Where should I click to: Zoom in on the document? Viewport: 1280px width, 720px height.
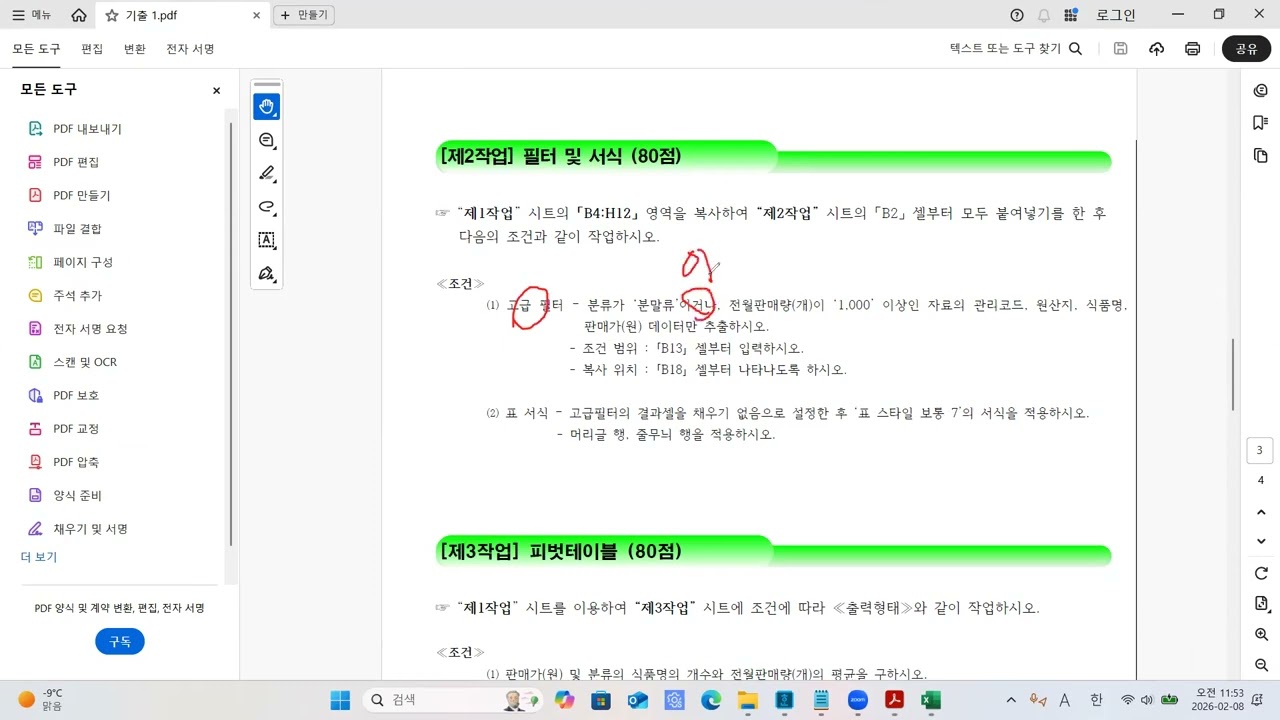click(1260, 635)
